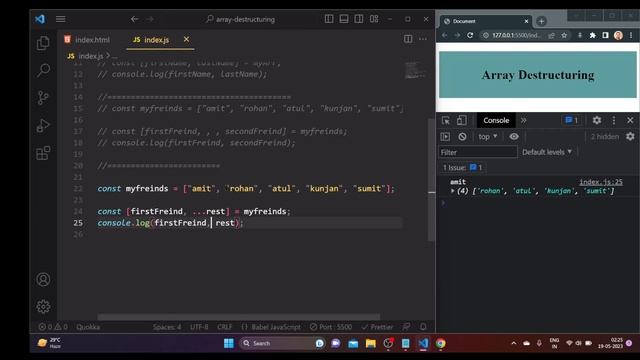The width and height of the screenshot is (640, 360).
Task: Split the editor to the right
Action: [408, 39]
